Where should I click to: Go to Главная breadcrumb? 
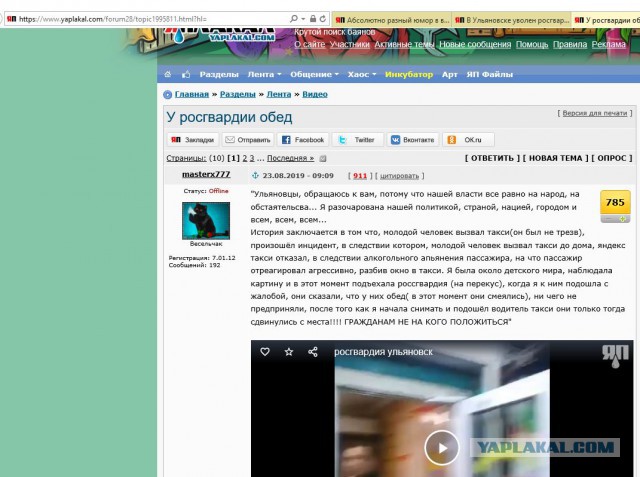pyautogui.click(x=191, y=94)
